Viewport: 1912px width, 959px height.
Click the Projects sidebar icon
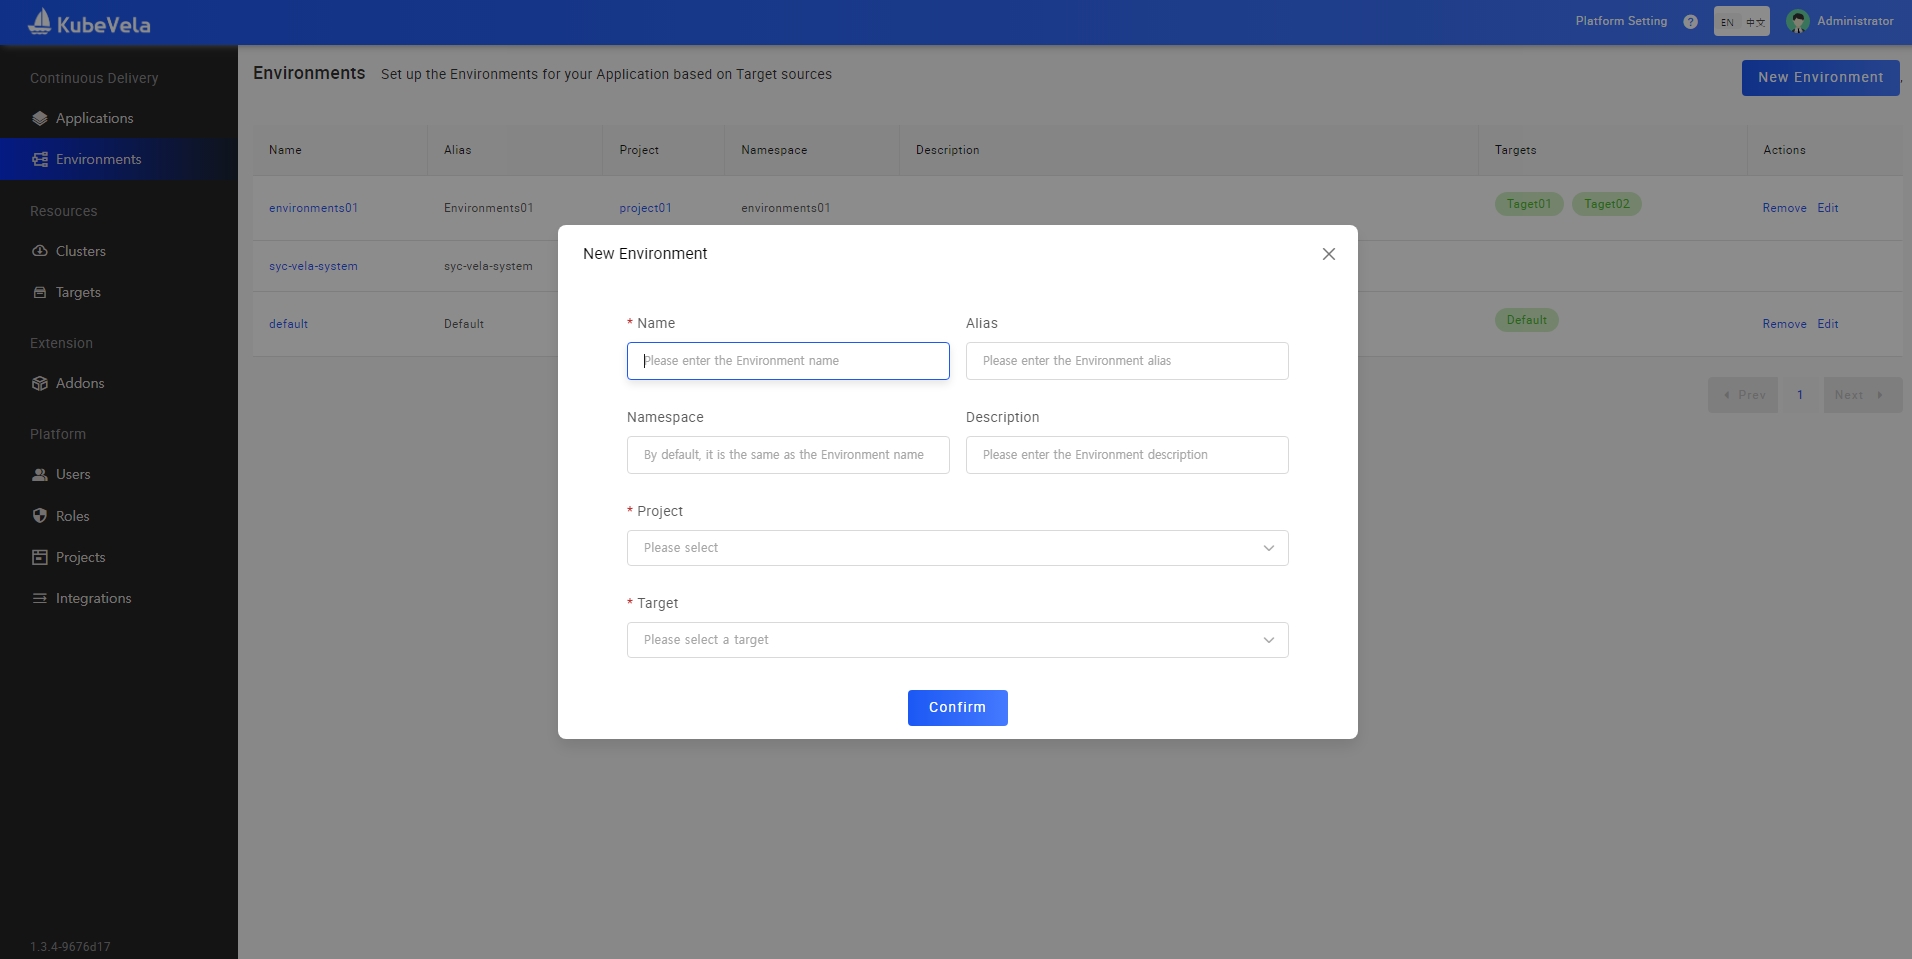(x=40, y=557)
